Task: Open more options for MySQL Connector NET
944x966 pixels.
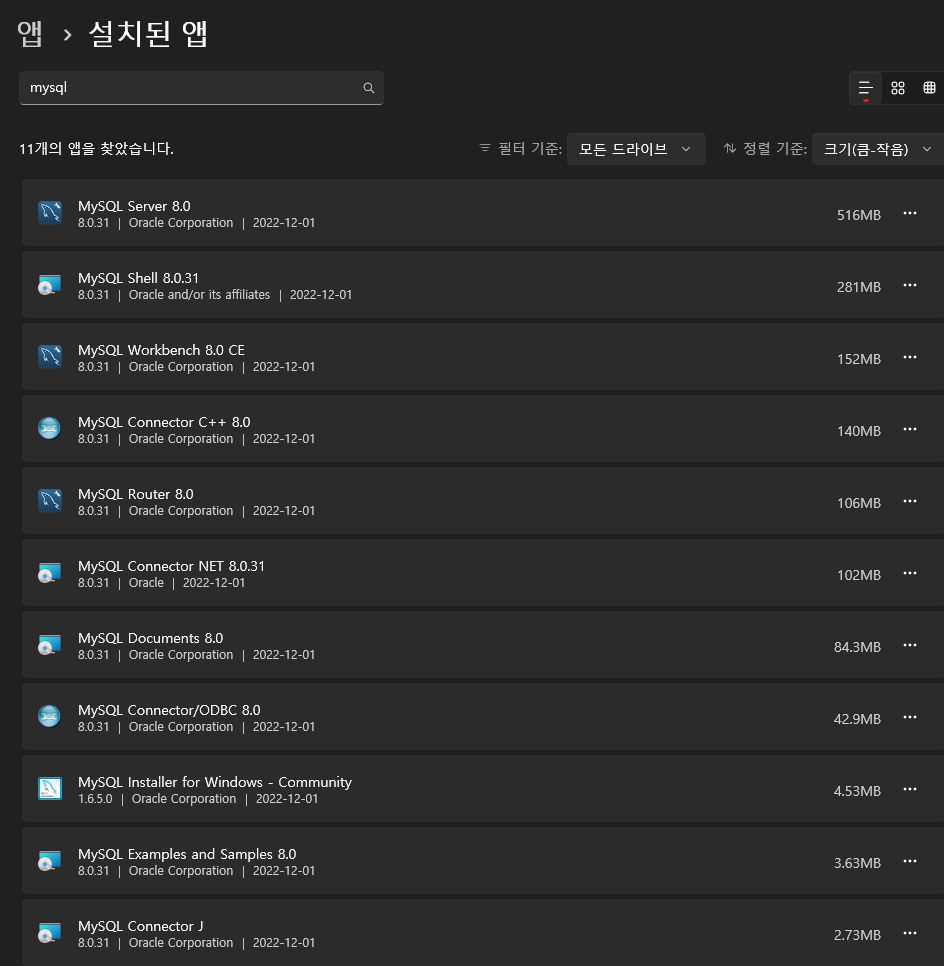Action: pyautogui.click(x=909, y=574)
